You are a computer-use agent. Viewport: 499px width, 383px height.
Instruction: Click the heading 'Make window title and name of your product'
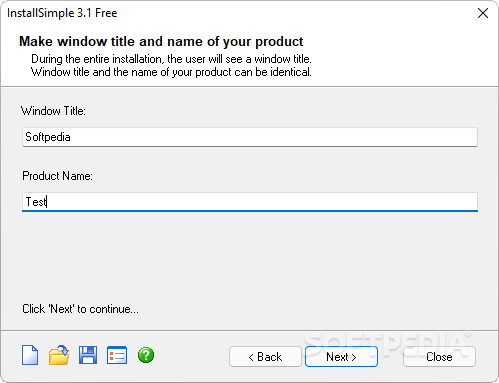161,41
